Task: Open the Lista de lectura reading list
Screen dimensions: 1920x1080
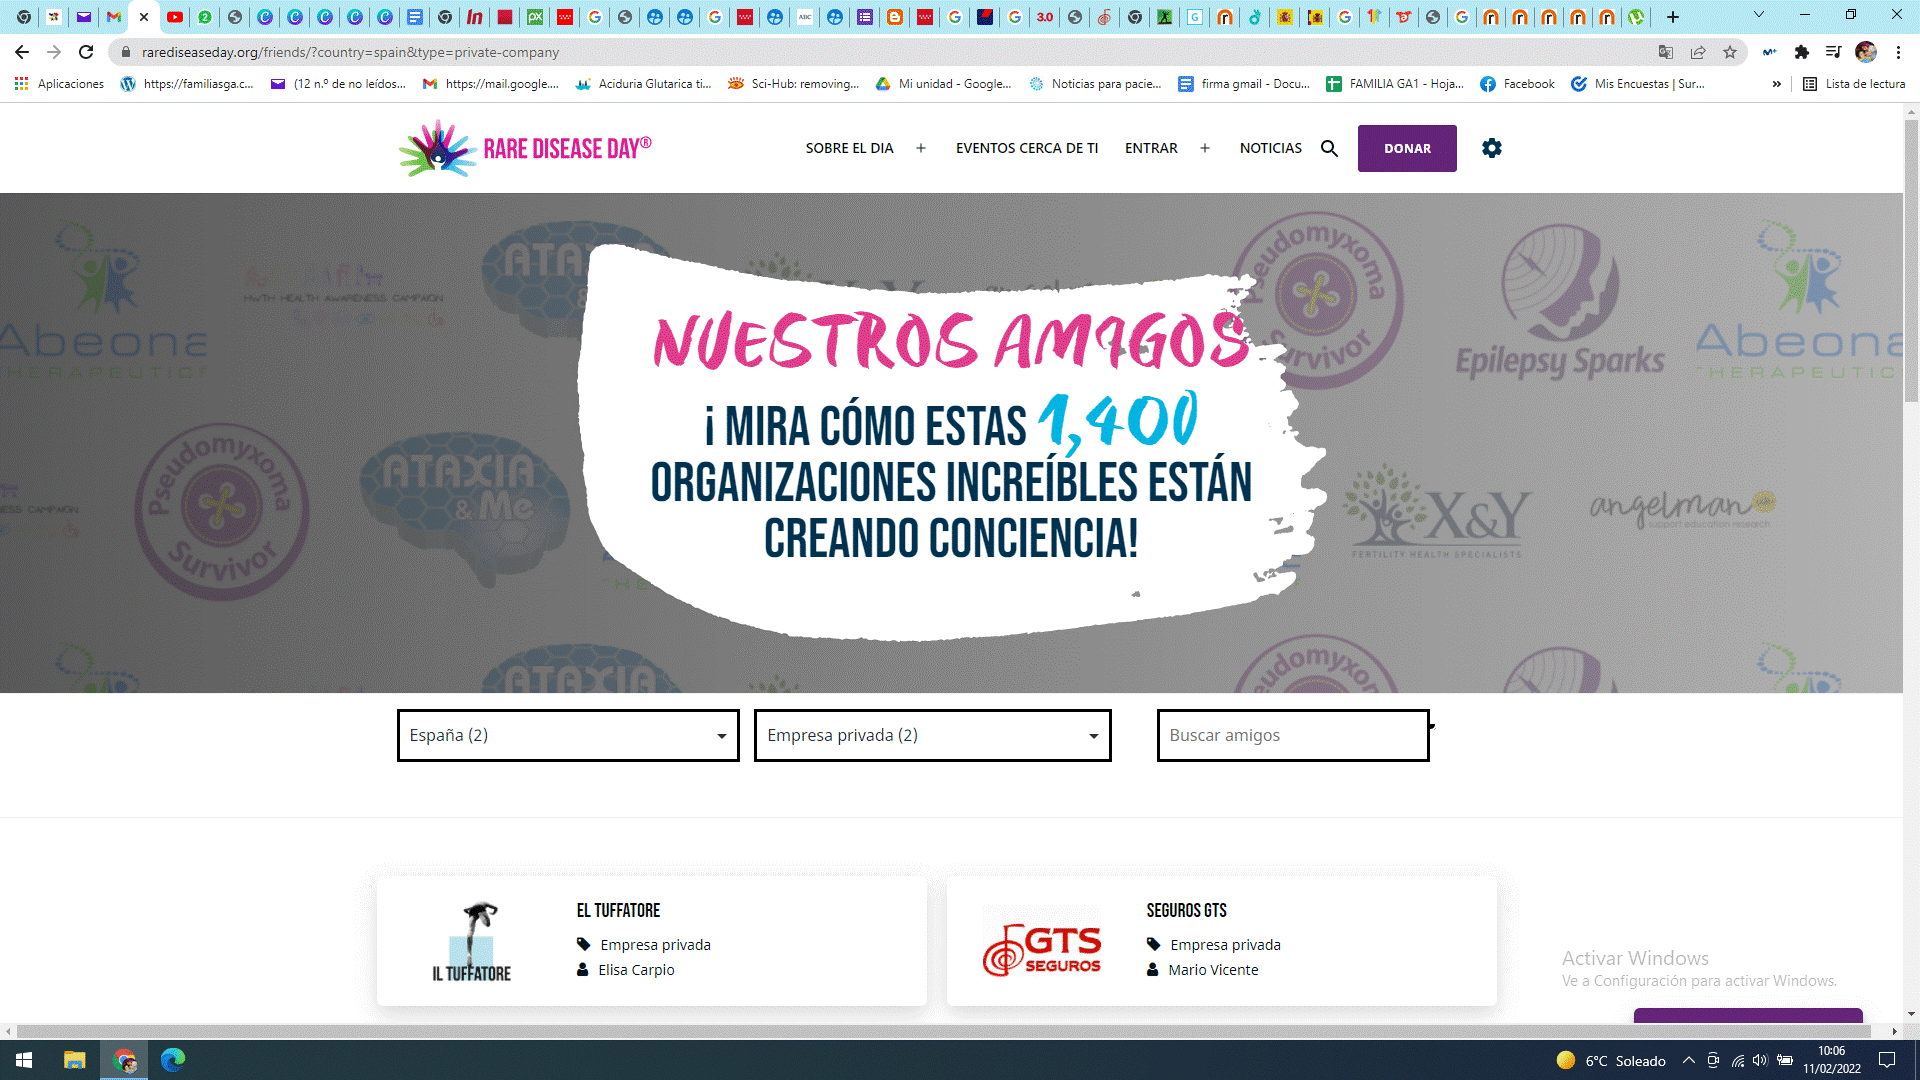Action: tap(1854, 84)
